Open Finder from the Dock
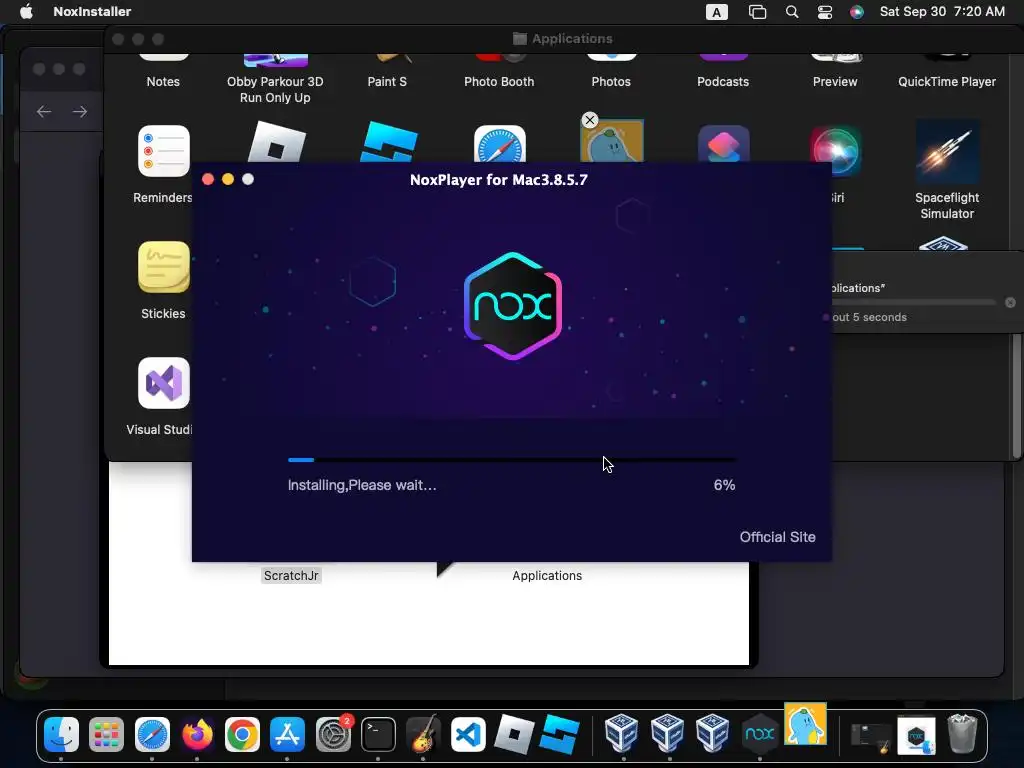 click(61, 735)
